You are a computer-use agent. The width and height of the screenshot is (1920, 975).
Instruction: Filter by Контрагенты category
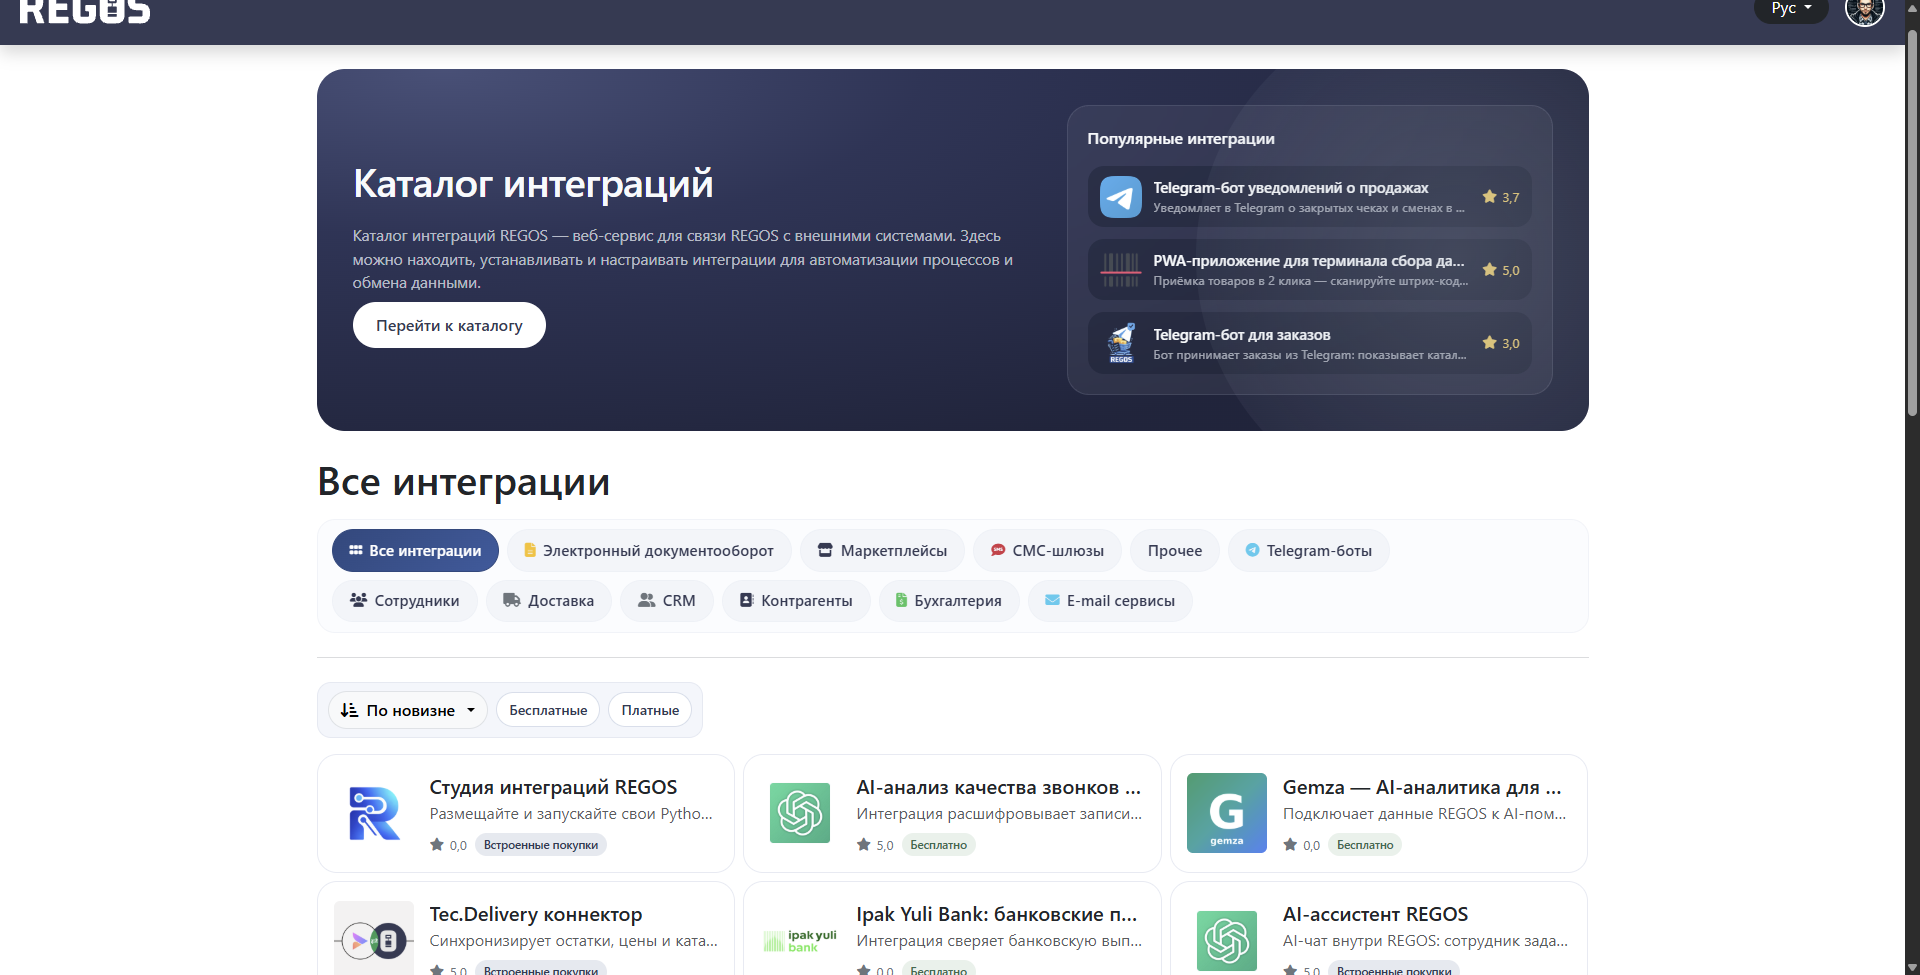coord(796,600)
